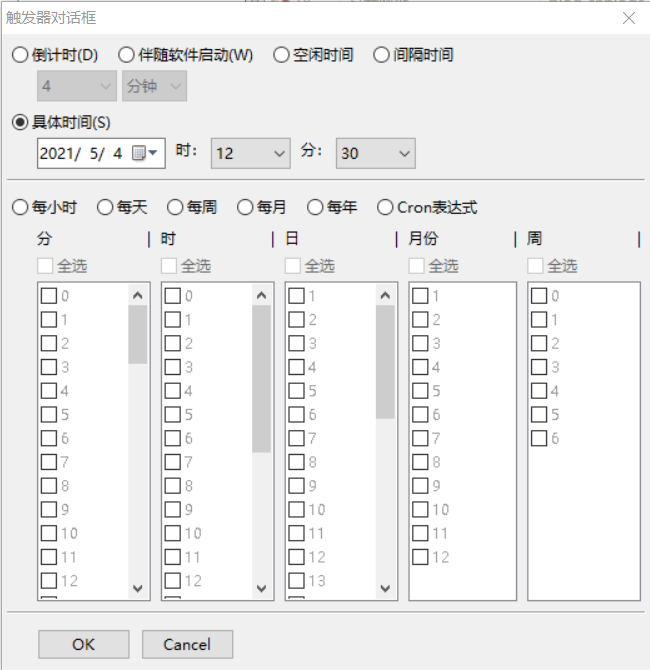Image resolution: width=650 pixels, height=670 pixels.
Task: Tick checkbox 6 in the 月份 list
Action: coord(420,414)
